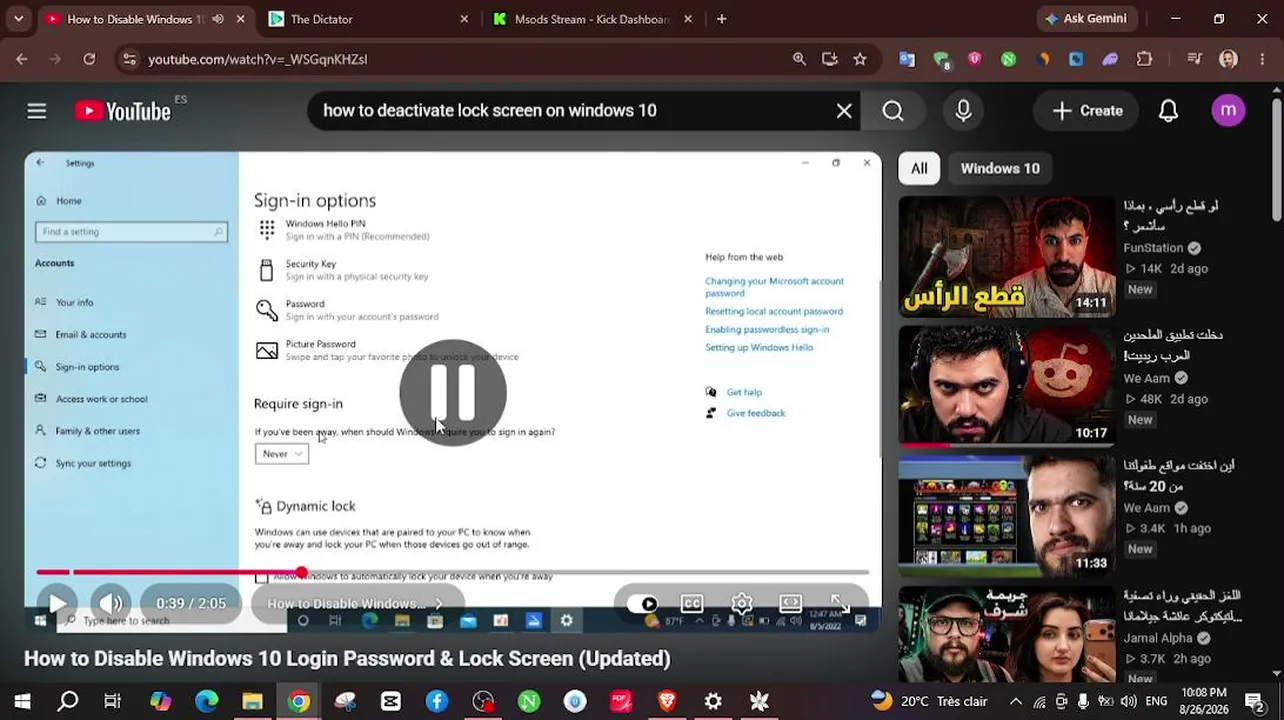Open the zoom magnifier in address bar
This screenshot has width=1284, height=720.
point(799,59)
